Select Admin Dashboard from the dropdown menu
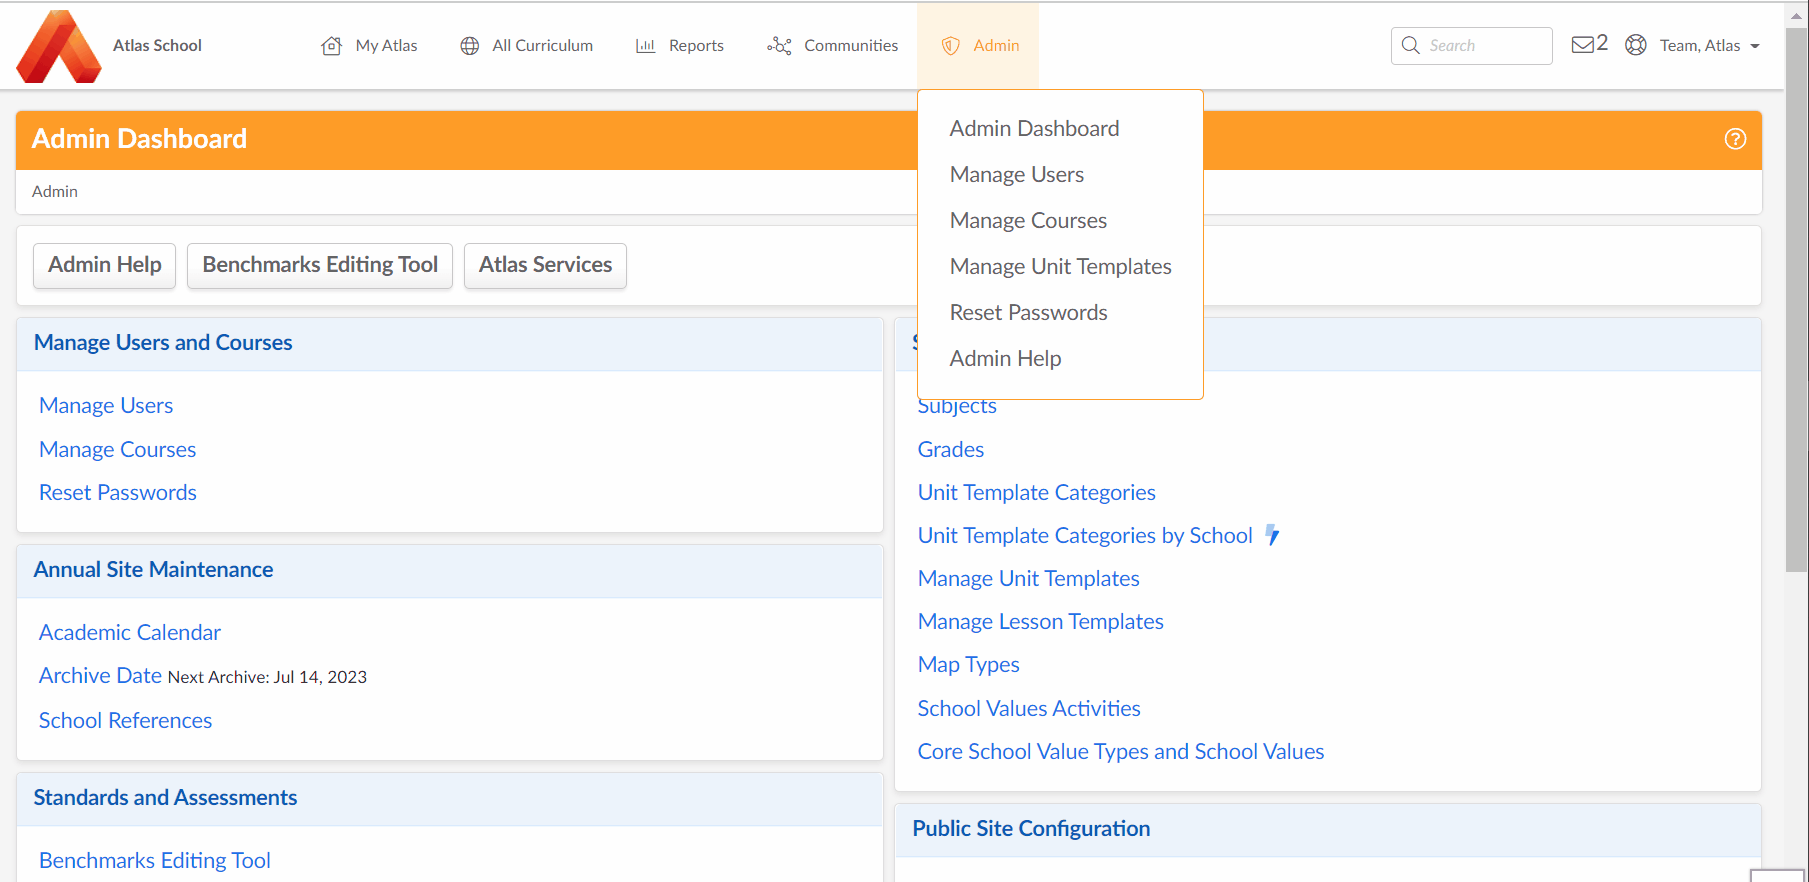The height and width of the screenshot is (882, 1809). [1034, 129]
